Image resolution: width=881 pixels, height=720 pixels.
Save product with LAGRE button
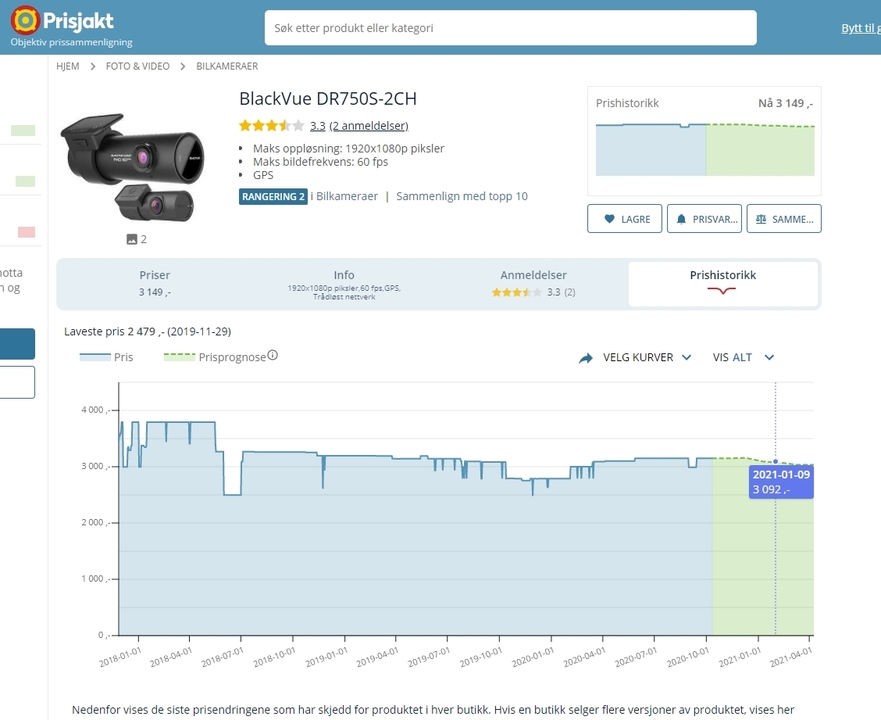tap(624, 219)
